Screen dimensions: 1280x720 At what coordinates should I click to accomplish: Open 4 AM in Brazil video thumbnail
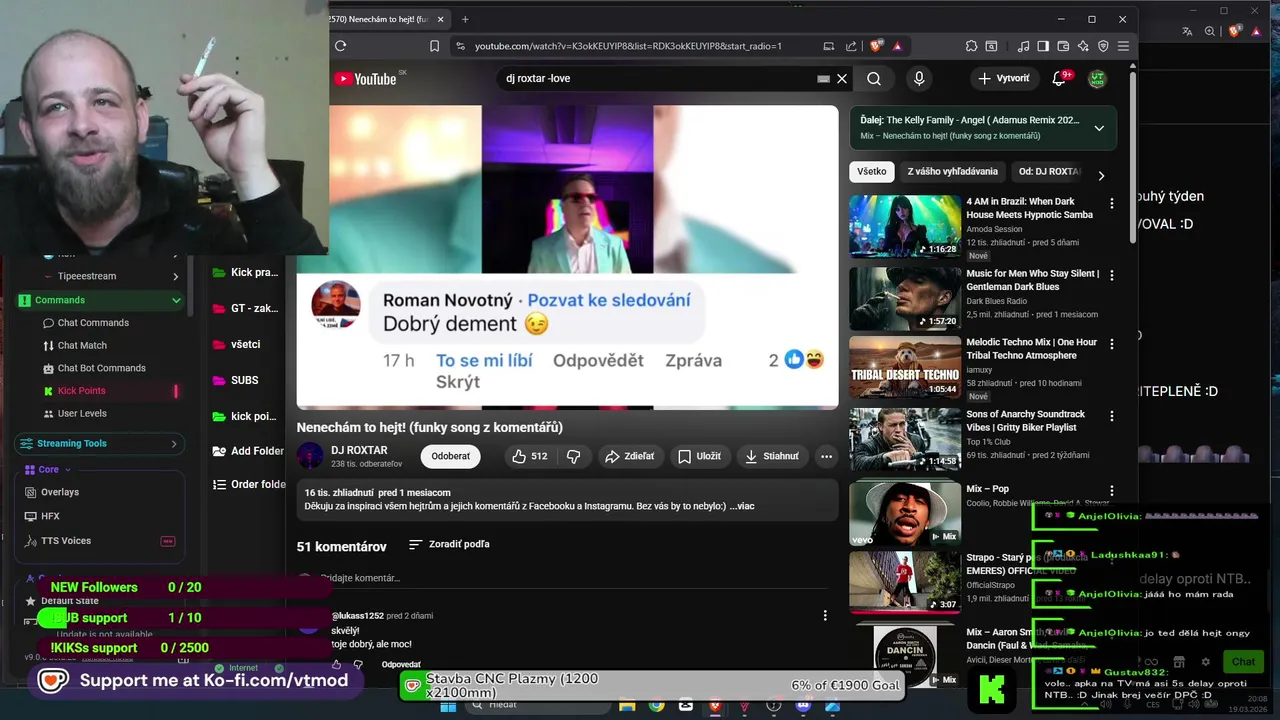point(905,226)
